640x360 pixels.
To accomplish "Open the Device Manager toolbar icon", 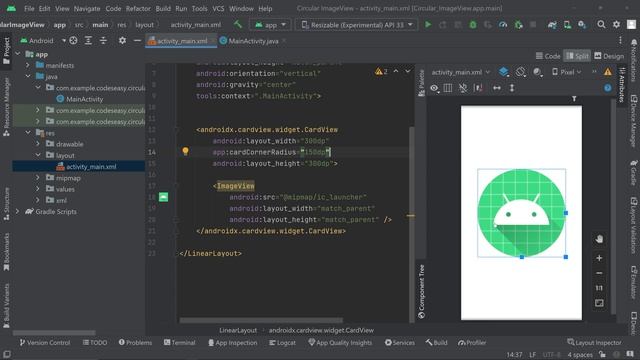I will point(567,25).
